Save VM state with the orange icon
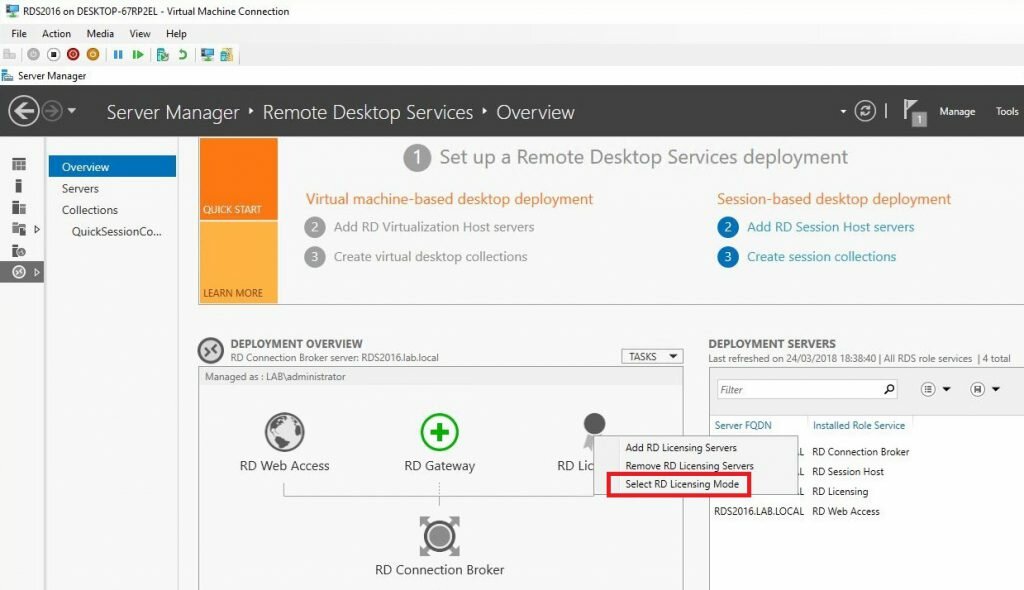This screenshot has width=1024, height=590. [93, 55]
